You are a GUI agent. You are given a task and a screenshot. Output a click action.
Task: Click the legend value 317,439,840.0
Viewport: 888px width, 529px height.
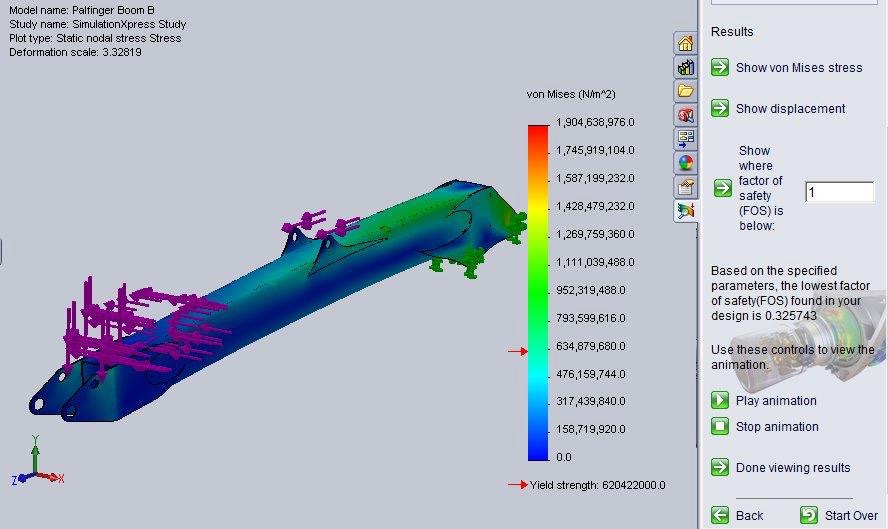(591, 401)
